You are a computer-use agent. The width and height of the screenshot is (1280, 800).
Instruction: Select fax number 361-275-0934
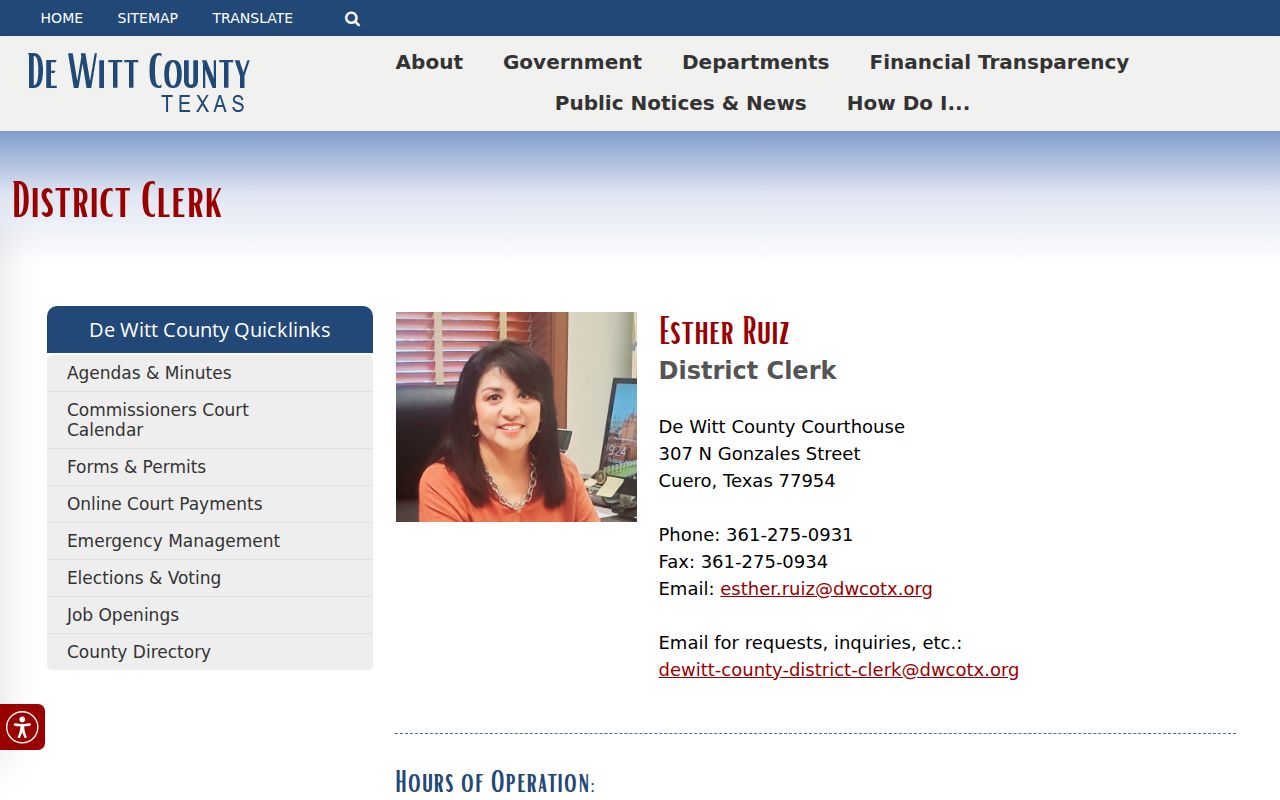(x=764, y=562)
